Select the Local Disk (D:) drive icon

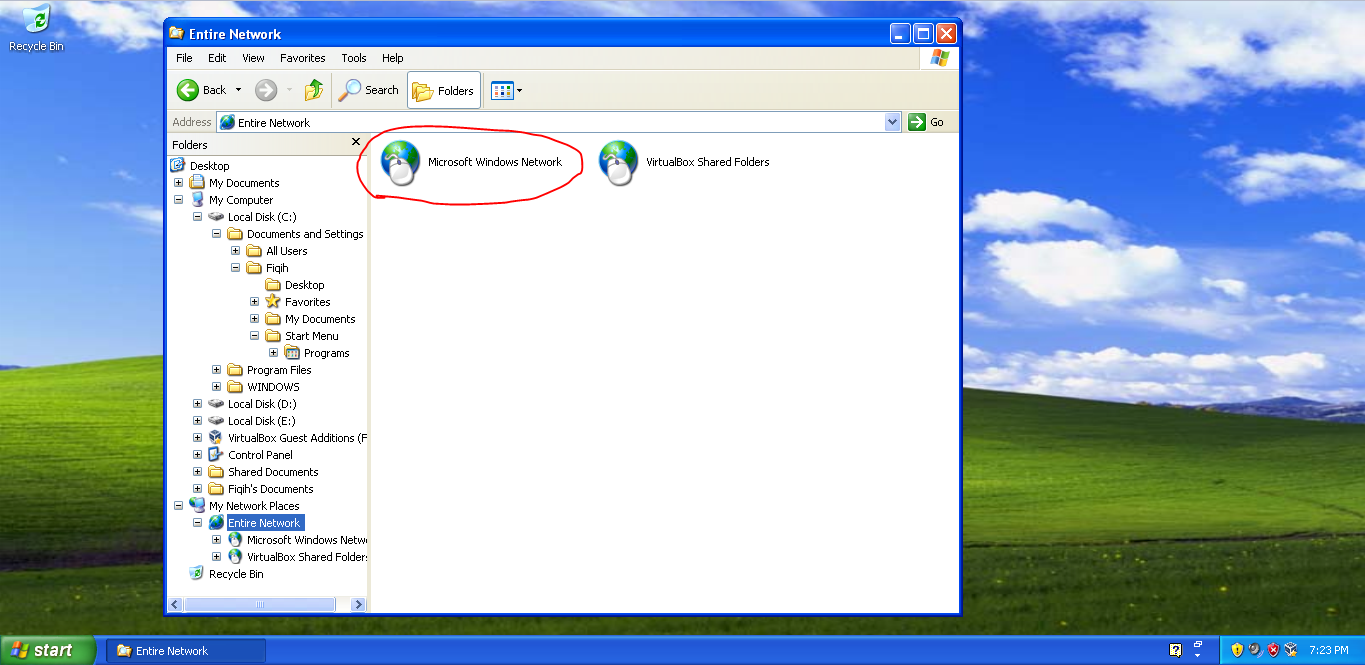pyautogui.click(x=216, y=404)
